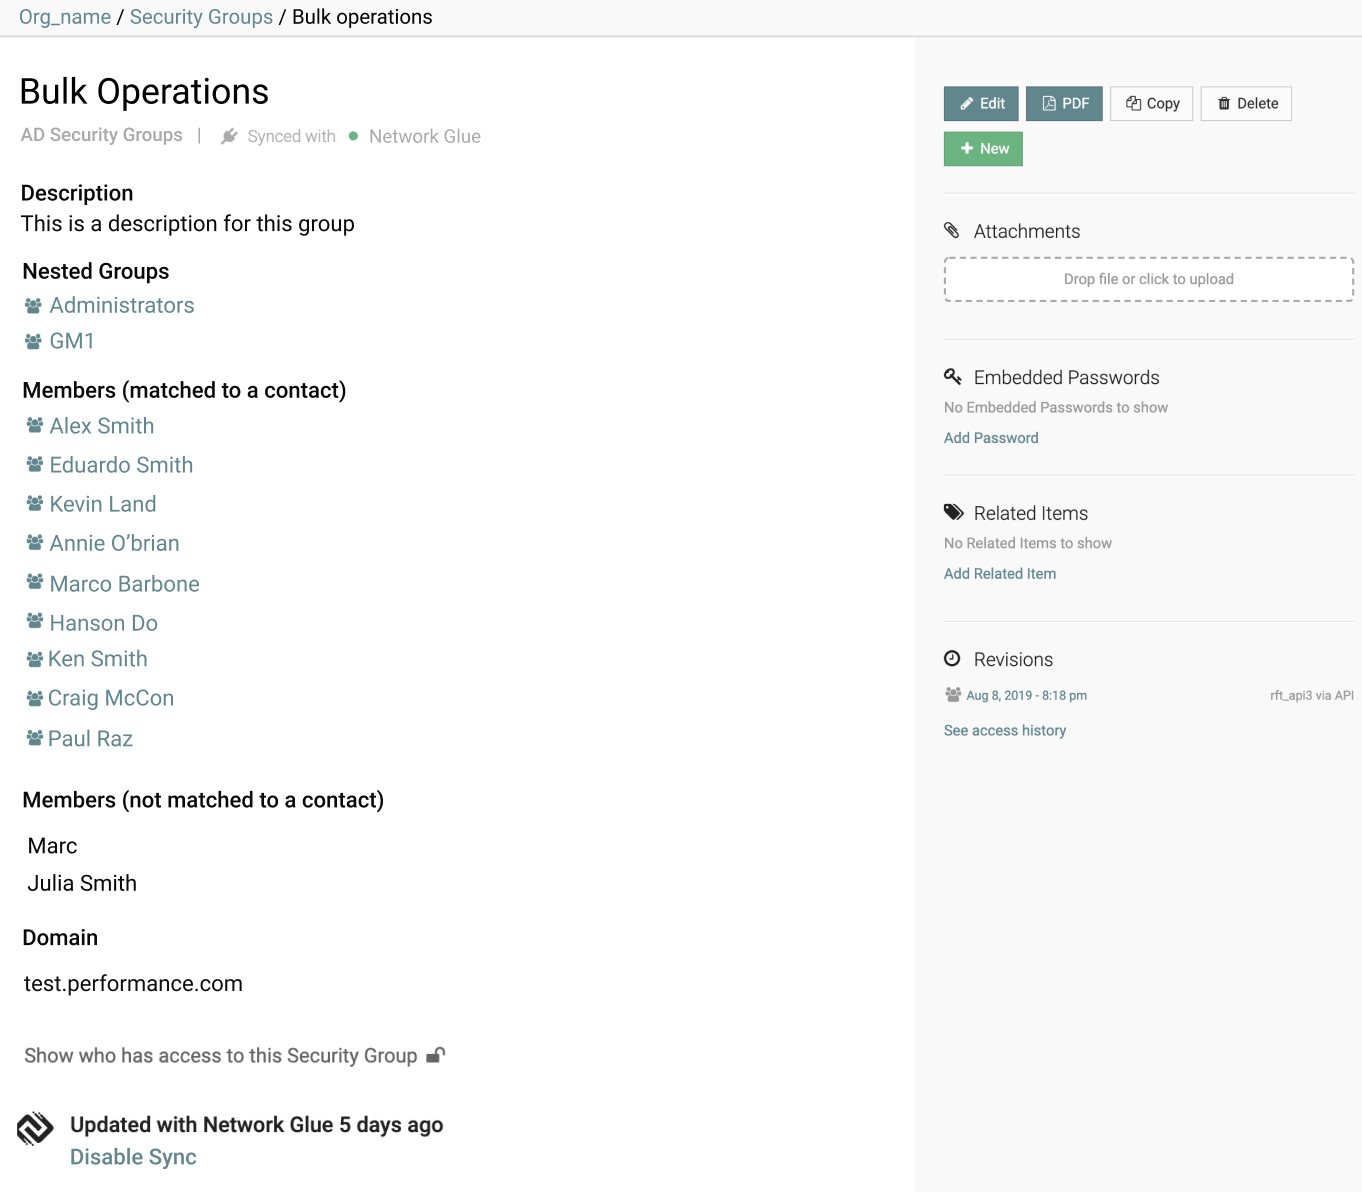Image resolution: width=1362 pixels, height=1192 pixels.
Task: Open the Administrators nested group
Action: (121, 305)
